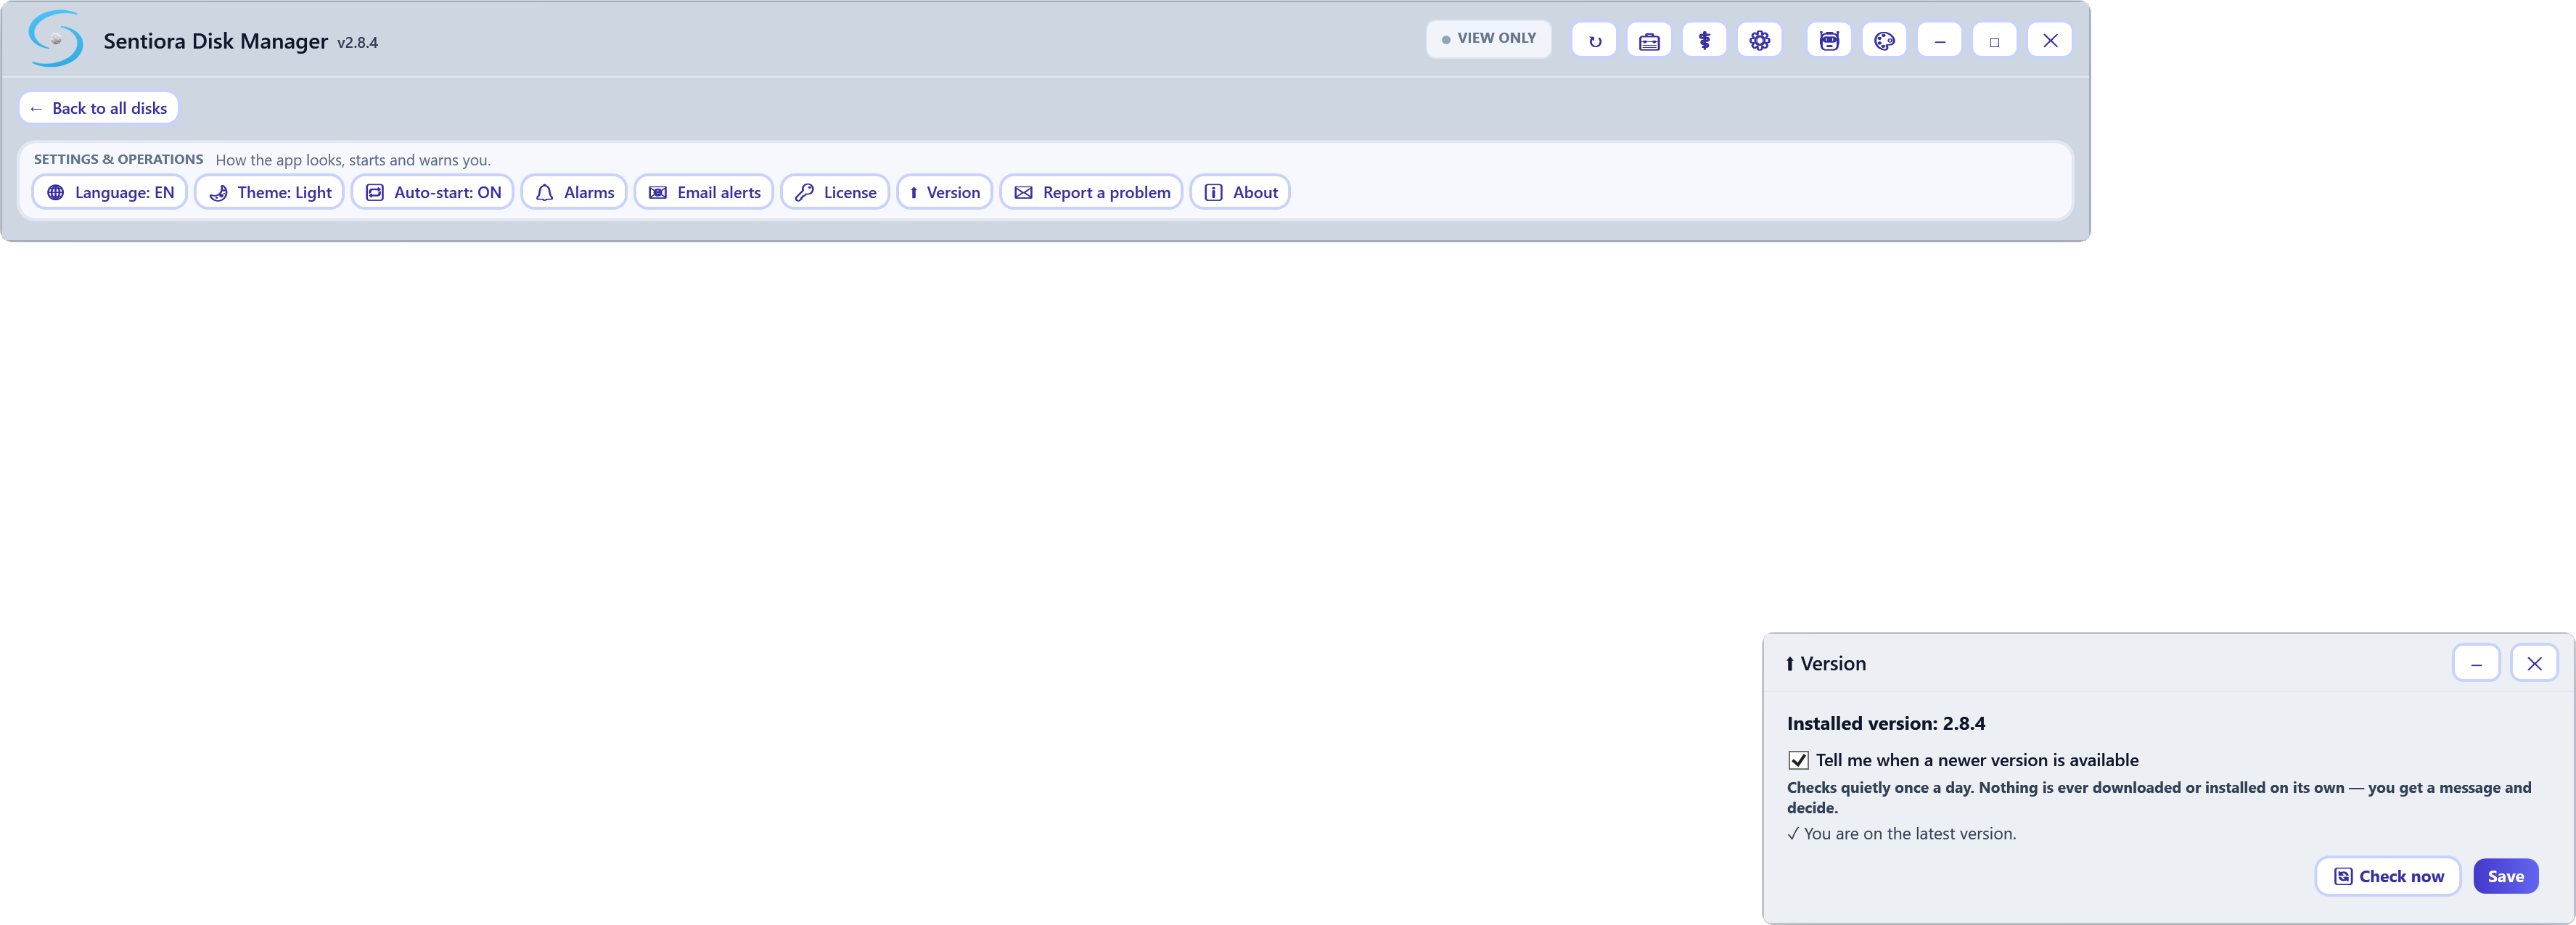This screenshot has height=925, width=2576.
Task: Switch Theme: Light setting
Action: (269, 192)
